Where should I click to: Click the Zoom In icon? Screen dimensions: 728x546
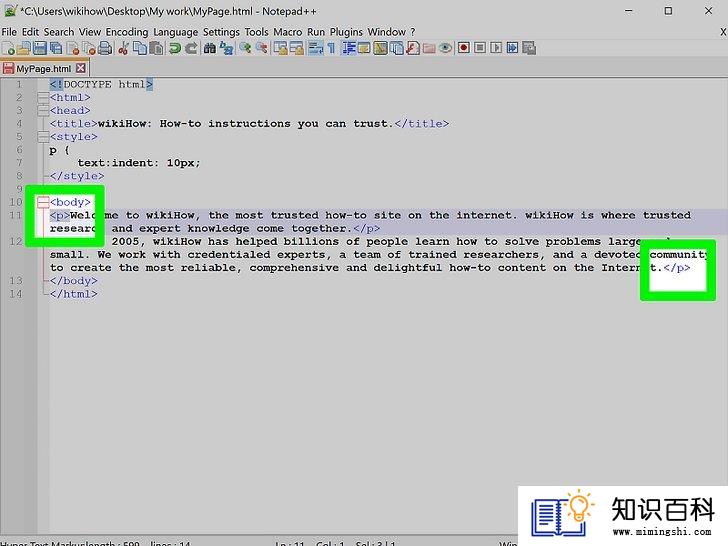point(245,48)
